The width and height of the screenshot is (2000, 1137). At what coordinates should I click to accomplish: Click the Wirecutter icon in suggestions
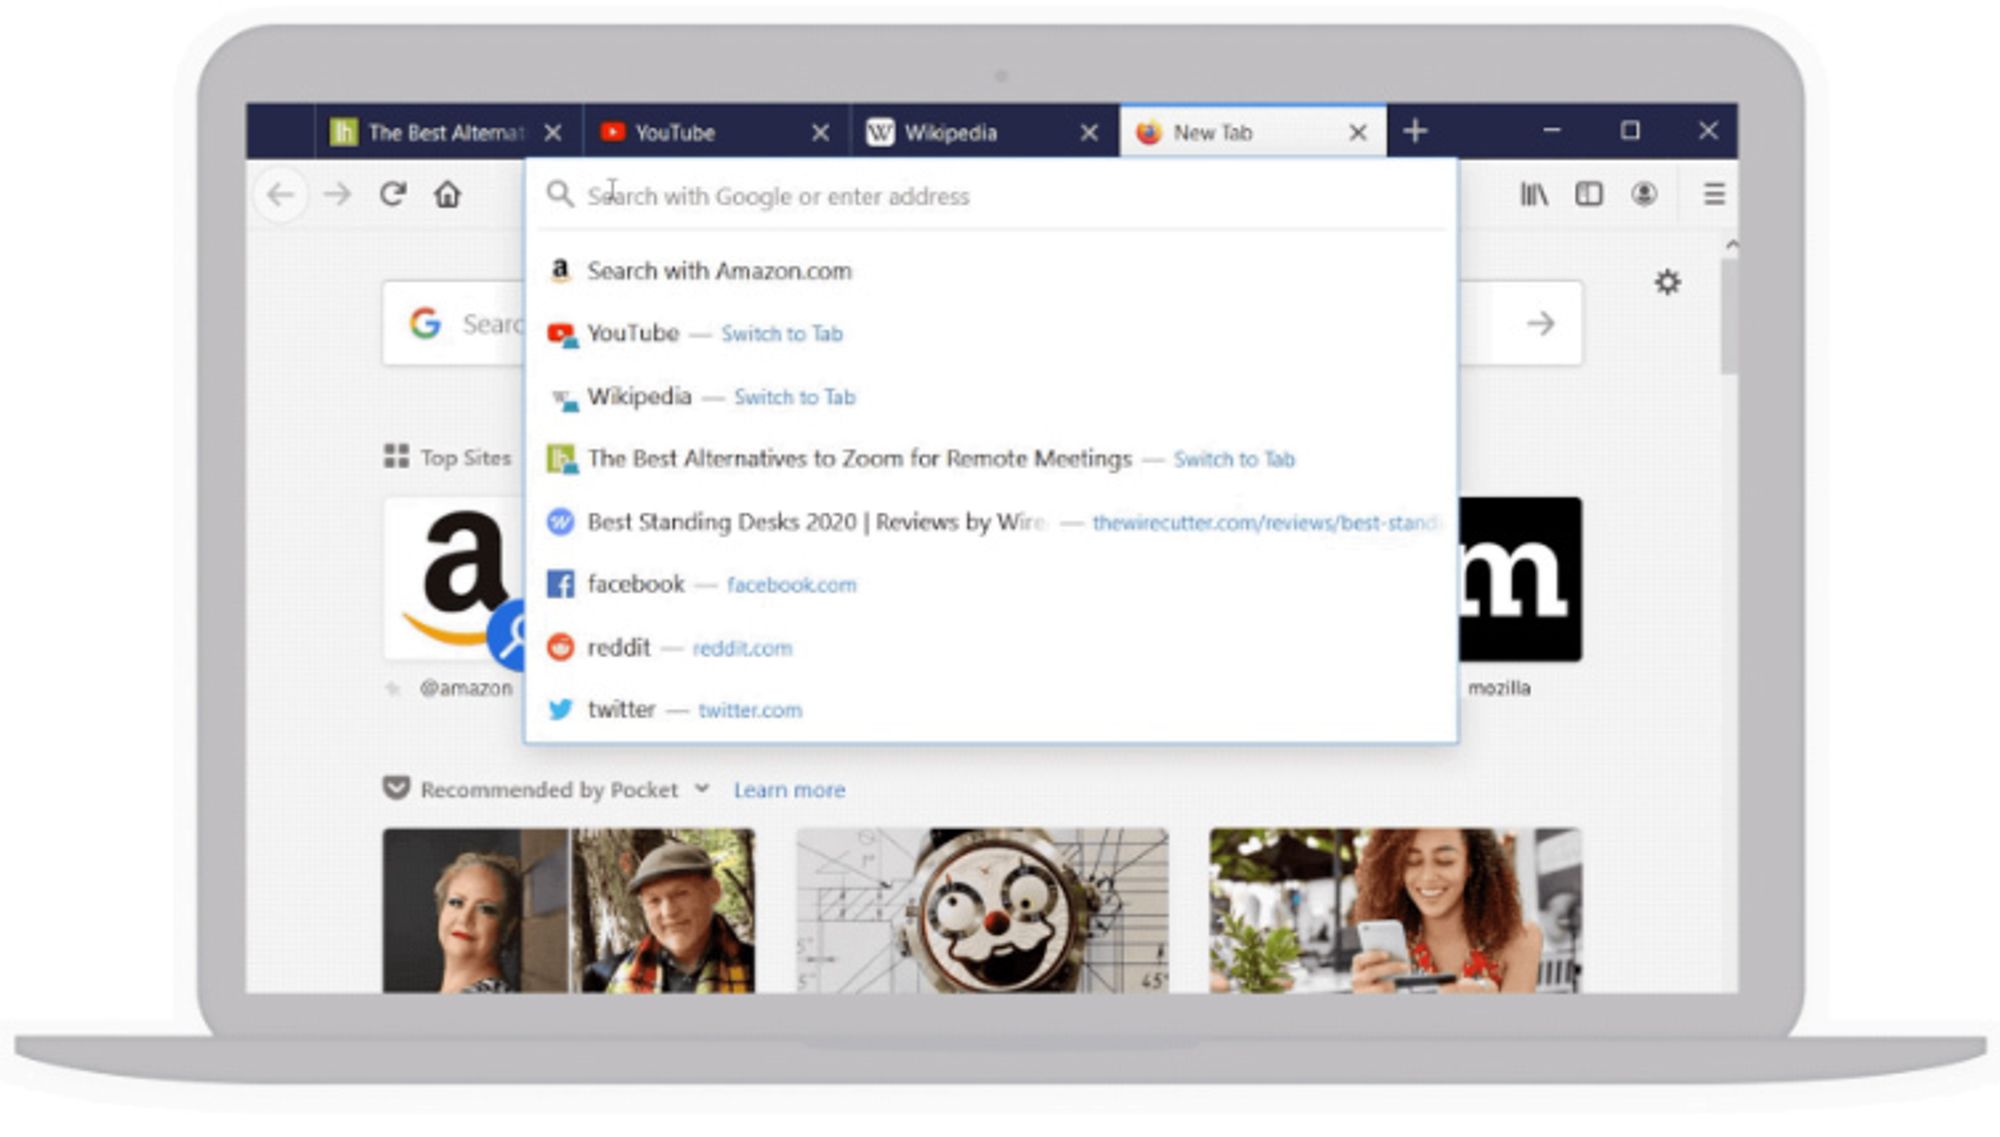(561, 521)
